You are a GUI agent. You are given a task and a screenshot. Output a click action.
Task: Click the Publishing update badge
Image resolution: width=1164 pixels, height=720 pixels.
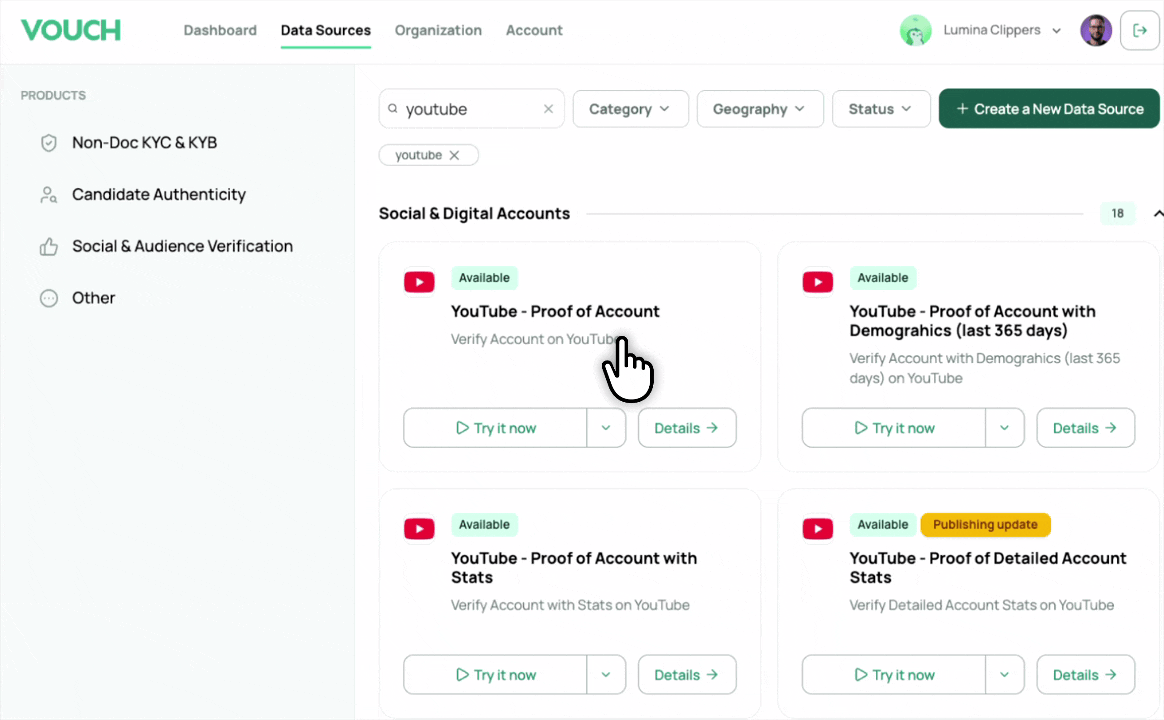(x=985, y=525)
